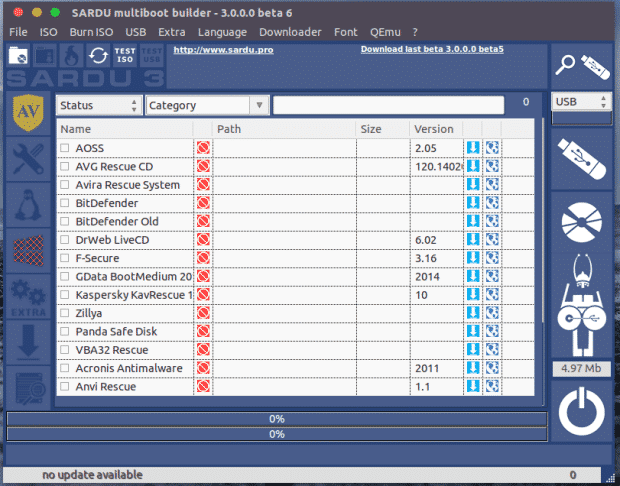Click the lower 0% progress bar
This screenshot has width=620, height=486.
pos(277,434)
